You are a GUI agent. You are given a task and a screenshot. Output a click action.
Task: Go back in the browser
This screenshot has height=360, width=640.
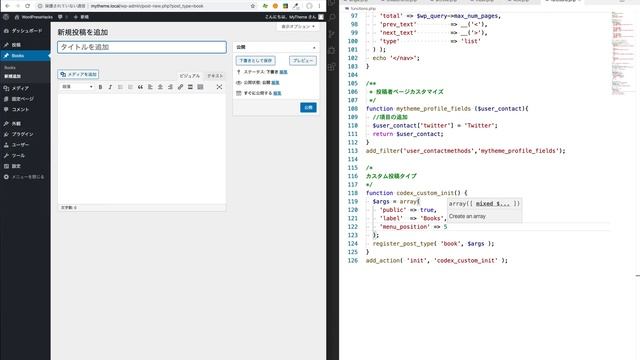pyautogui.click(x=7, y=6)
